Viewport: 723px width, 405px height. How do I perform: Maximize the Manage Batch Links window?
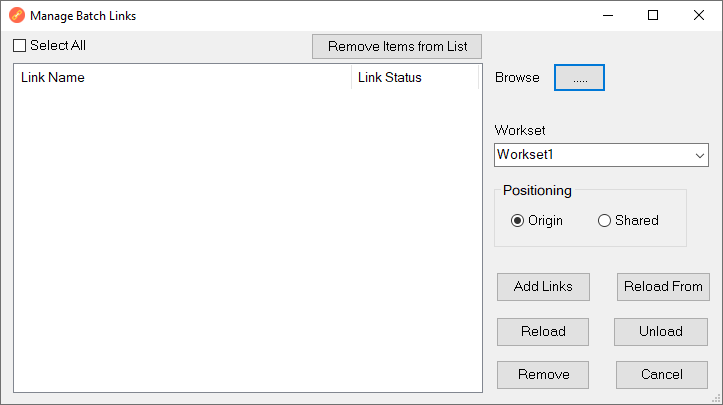point(653,16)
